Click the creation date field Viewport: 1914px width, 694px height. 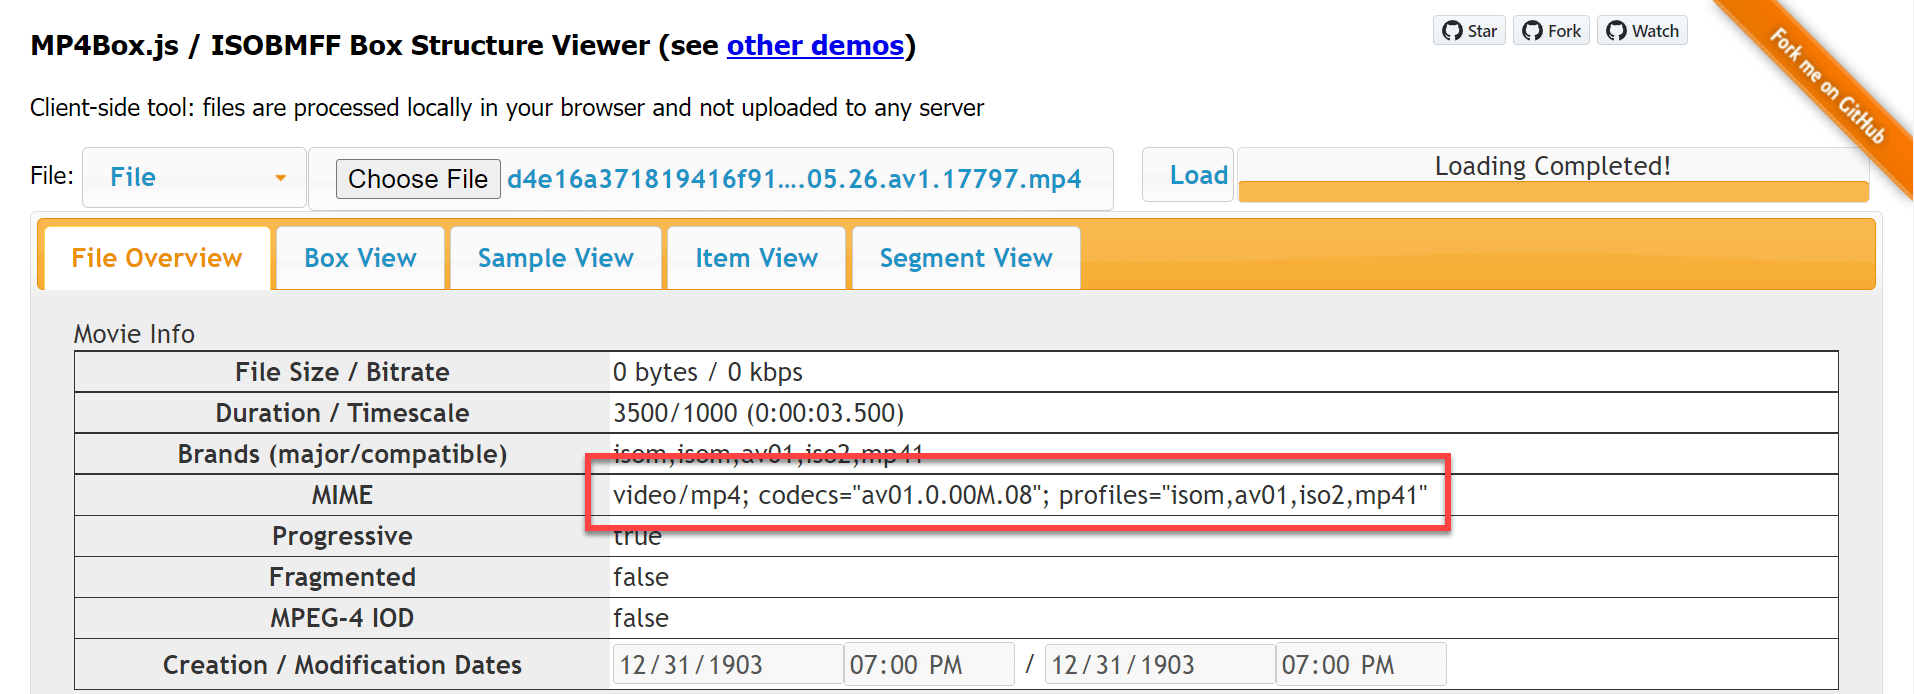pyautogui.click(x=727, y=665)
